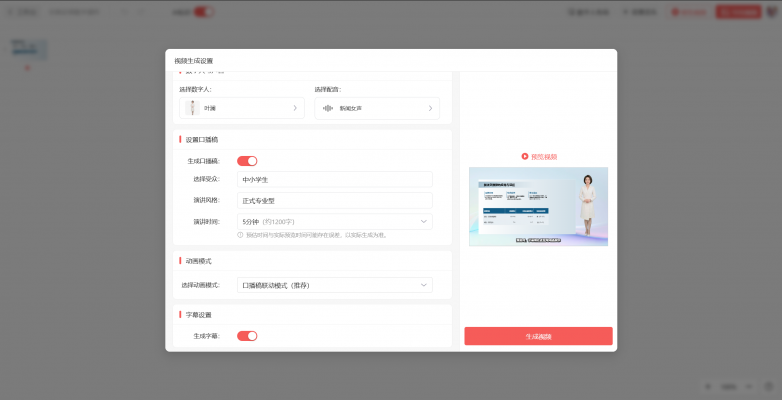Image resolution: width=782 pixels, height=400 pixels.
Task: Open voice picker via 新闻女声 chevron arrow
Action: point(430,108)
